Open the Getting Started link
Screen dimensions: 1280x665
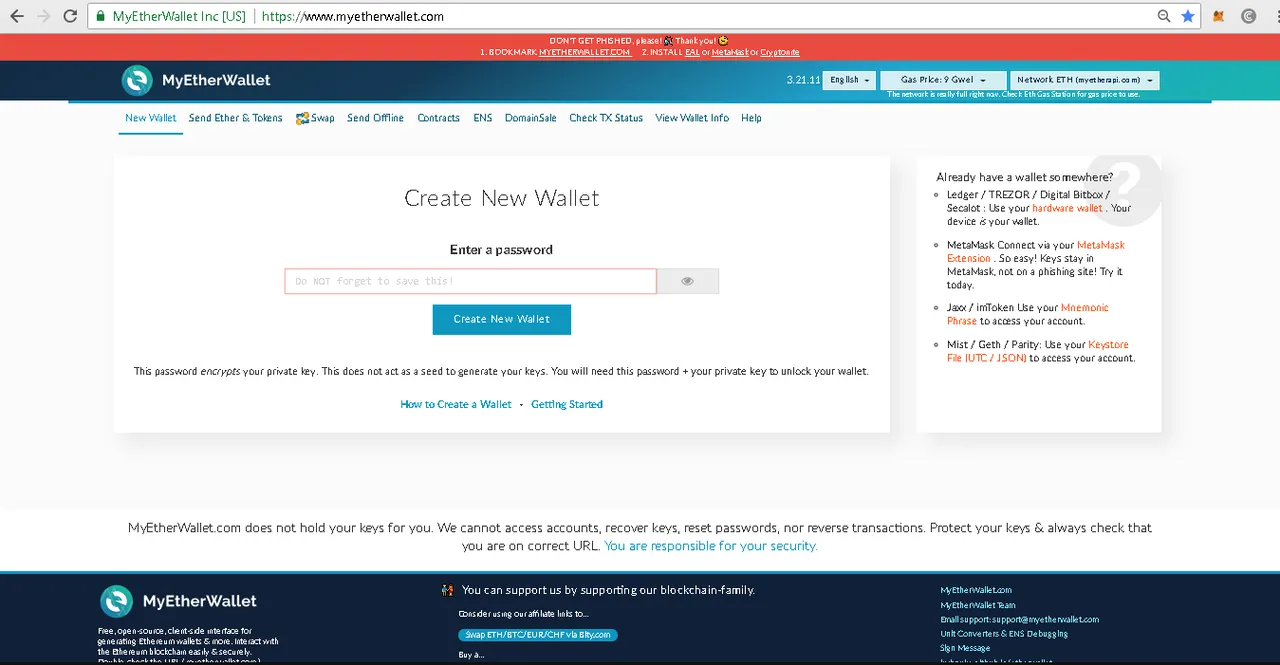tap(567, 404)
